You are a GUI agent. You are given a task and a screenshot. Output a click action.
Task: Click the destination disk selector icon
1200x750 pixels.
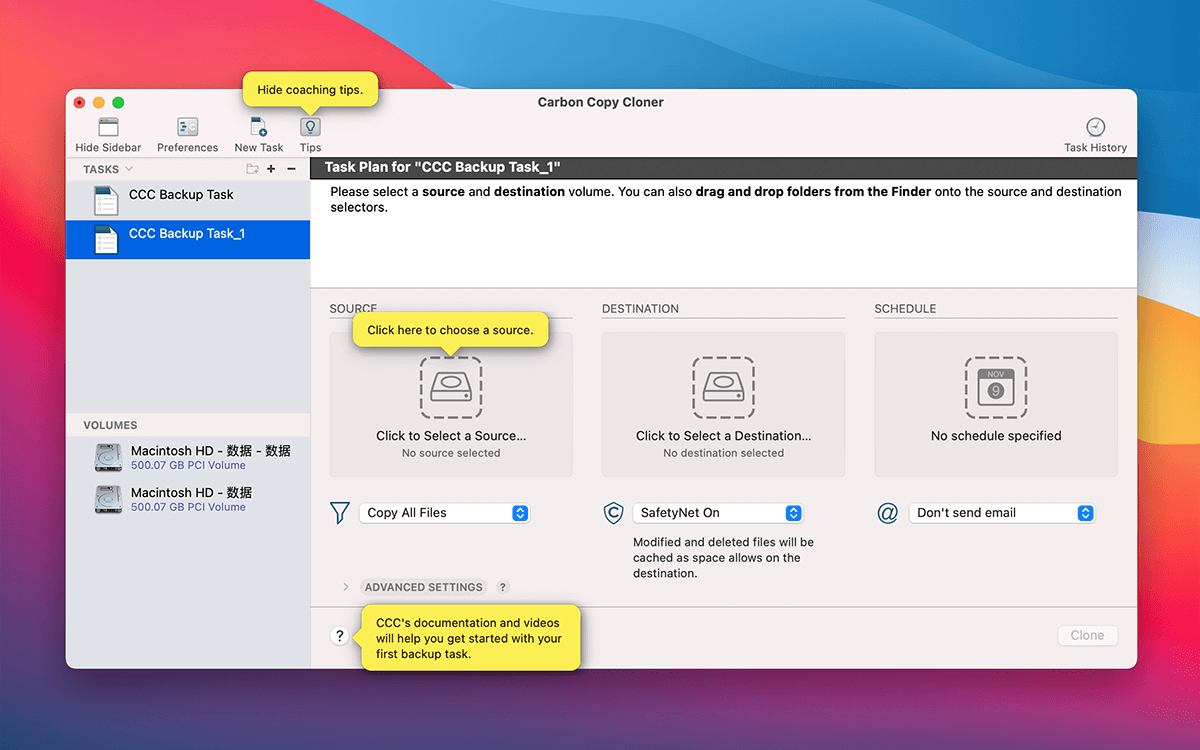click(x=723, y=387)
